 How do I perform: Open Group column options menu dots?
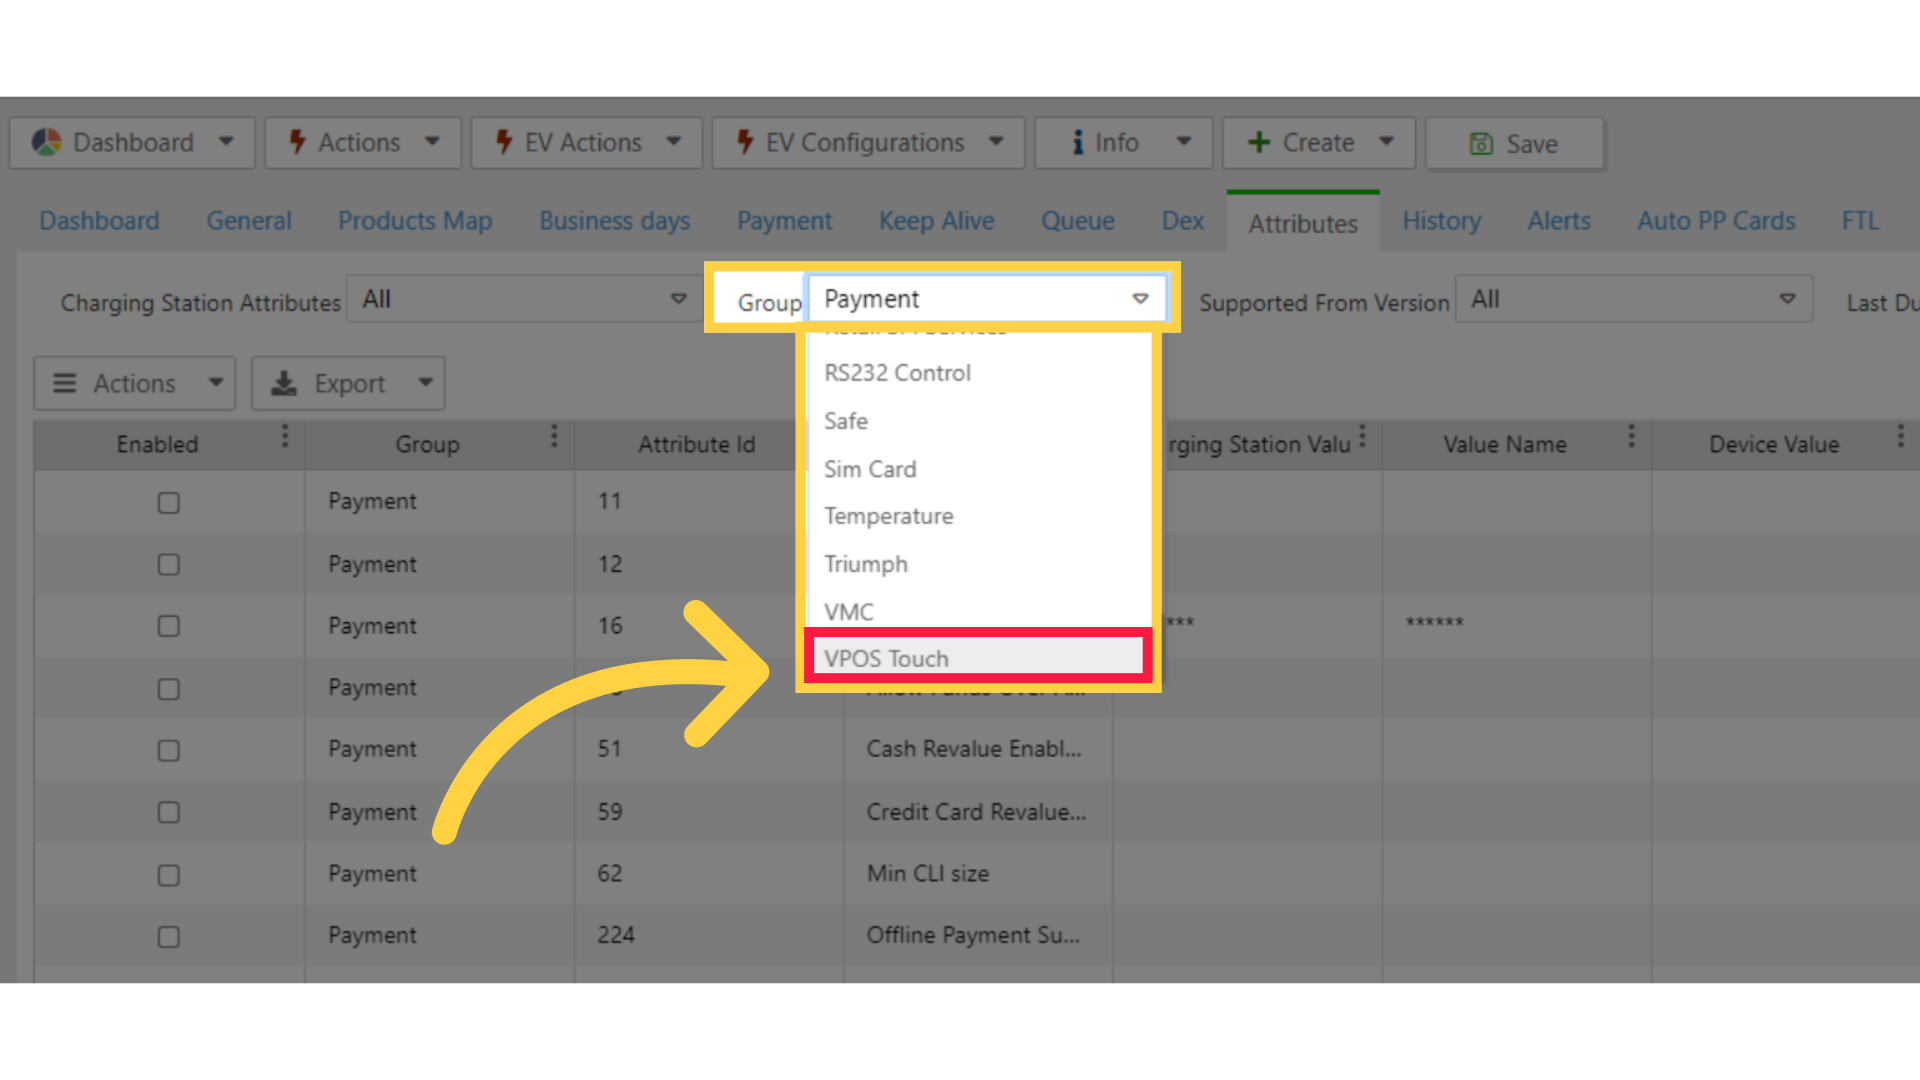point(554,436)
